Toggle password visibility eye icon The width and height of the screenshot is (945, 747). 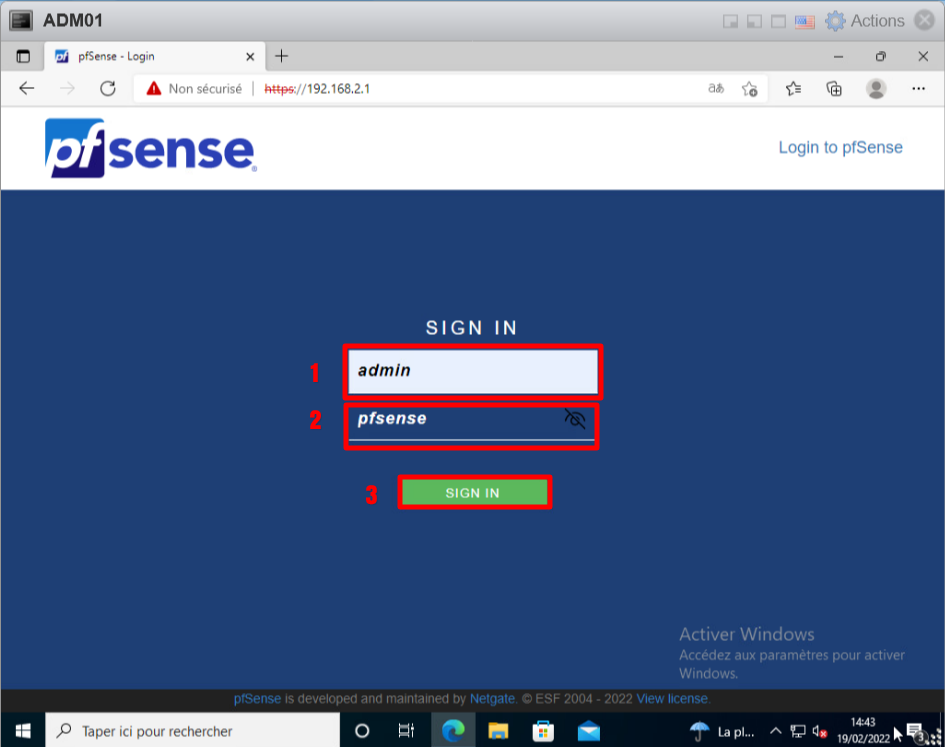pos(574,419)
